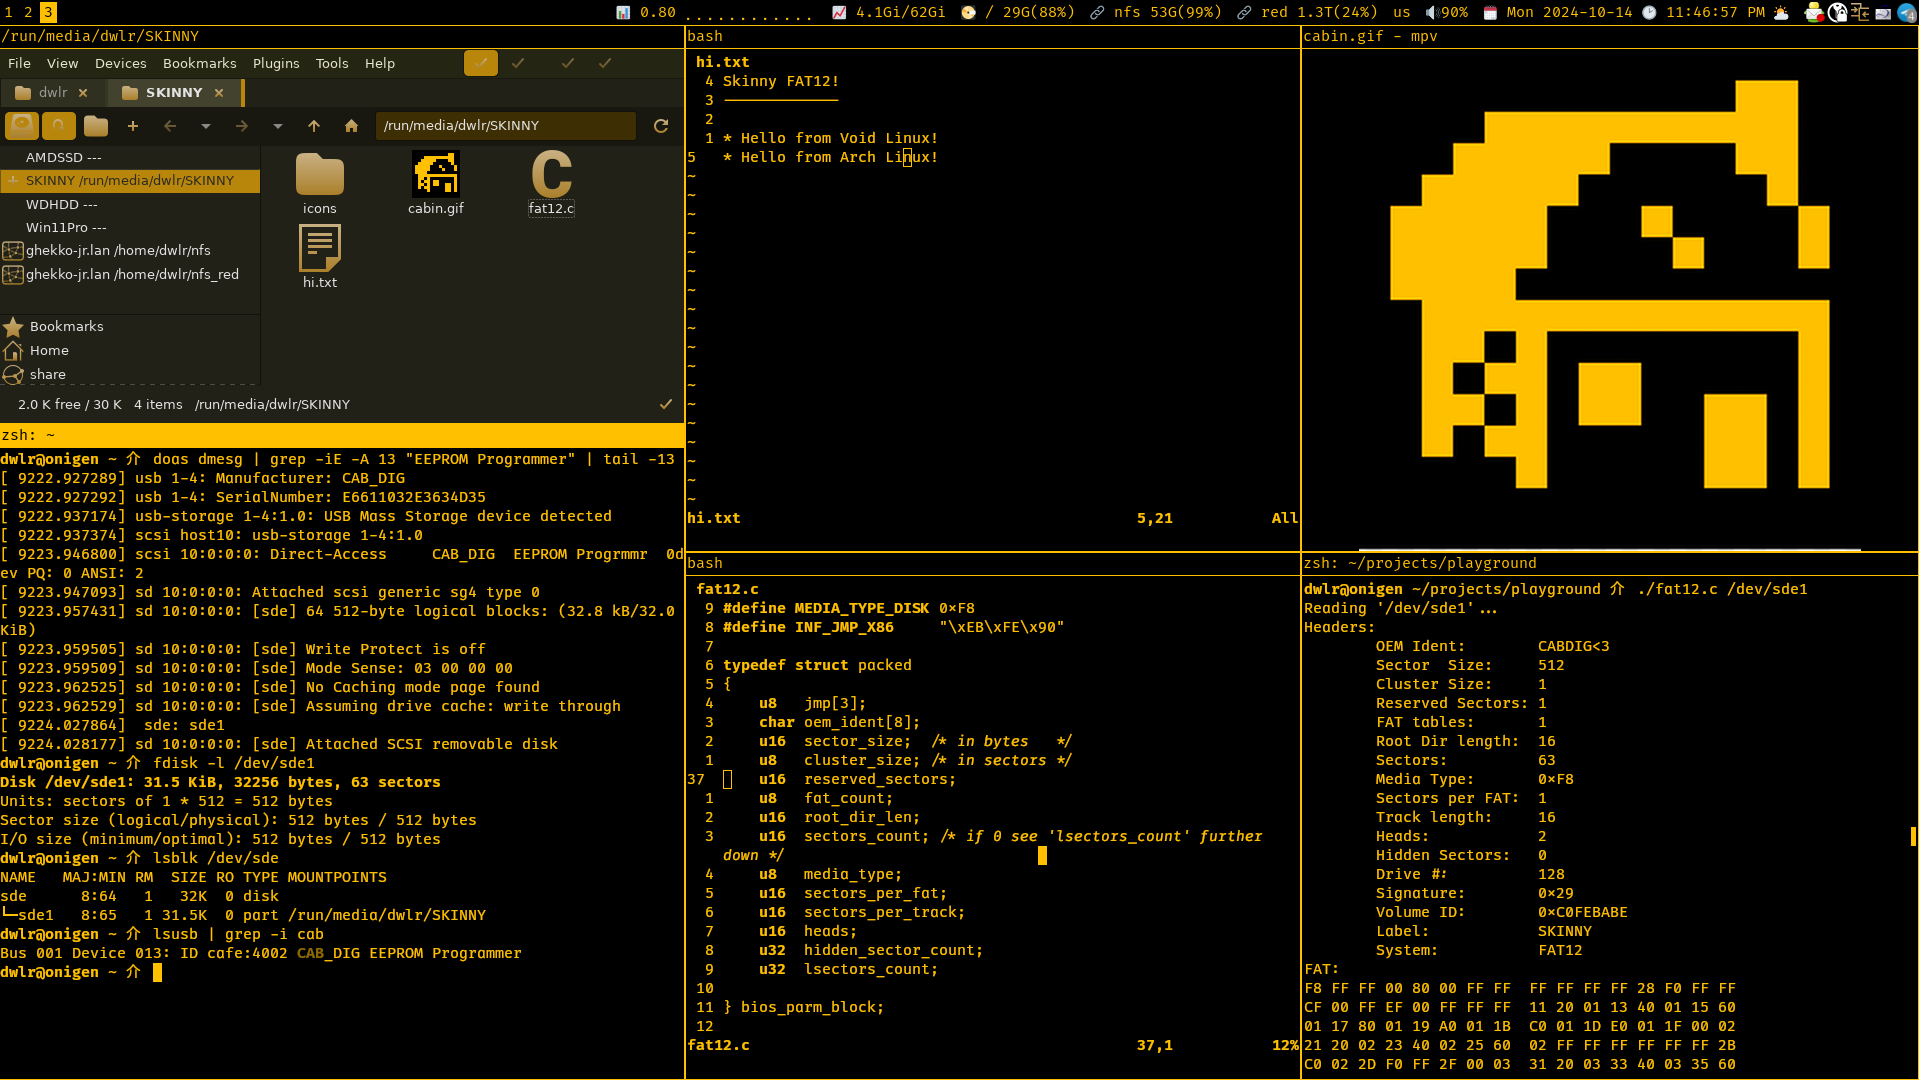
Task: Click 'cabin.gif - mpv' window title
Action: (1370, 37)
